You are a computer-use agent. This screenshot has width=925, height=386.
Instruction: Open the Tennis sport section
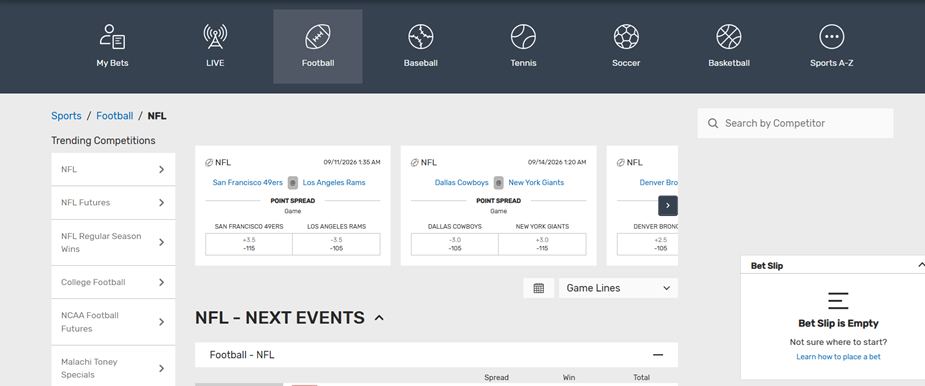(523, 46)
